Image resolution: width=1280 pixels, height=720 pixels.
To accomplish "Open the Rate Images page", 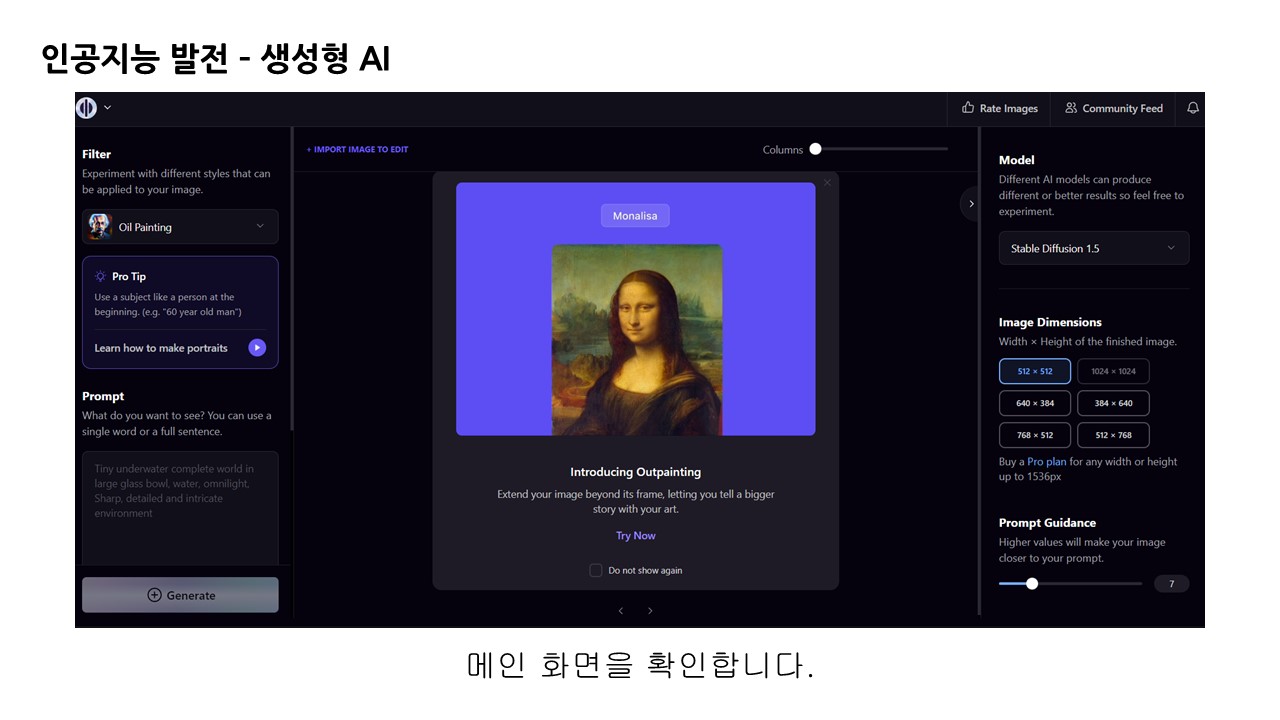I will [999, 108].
